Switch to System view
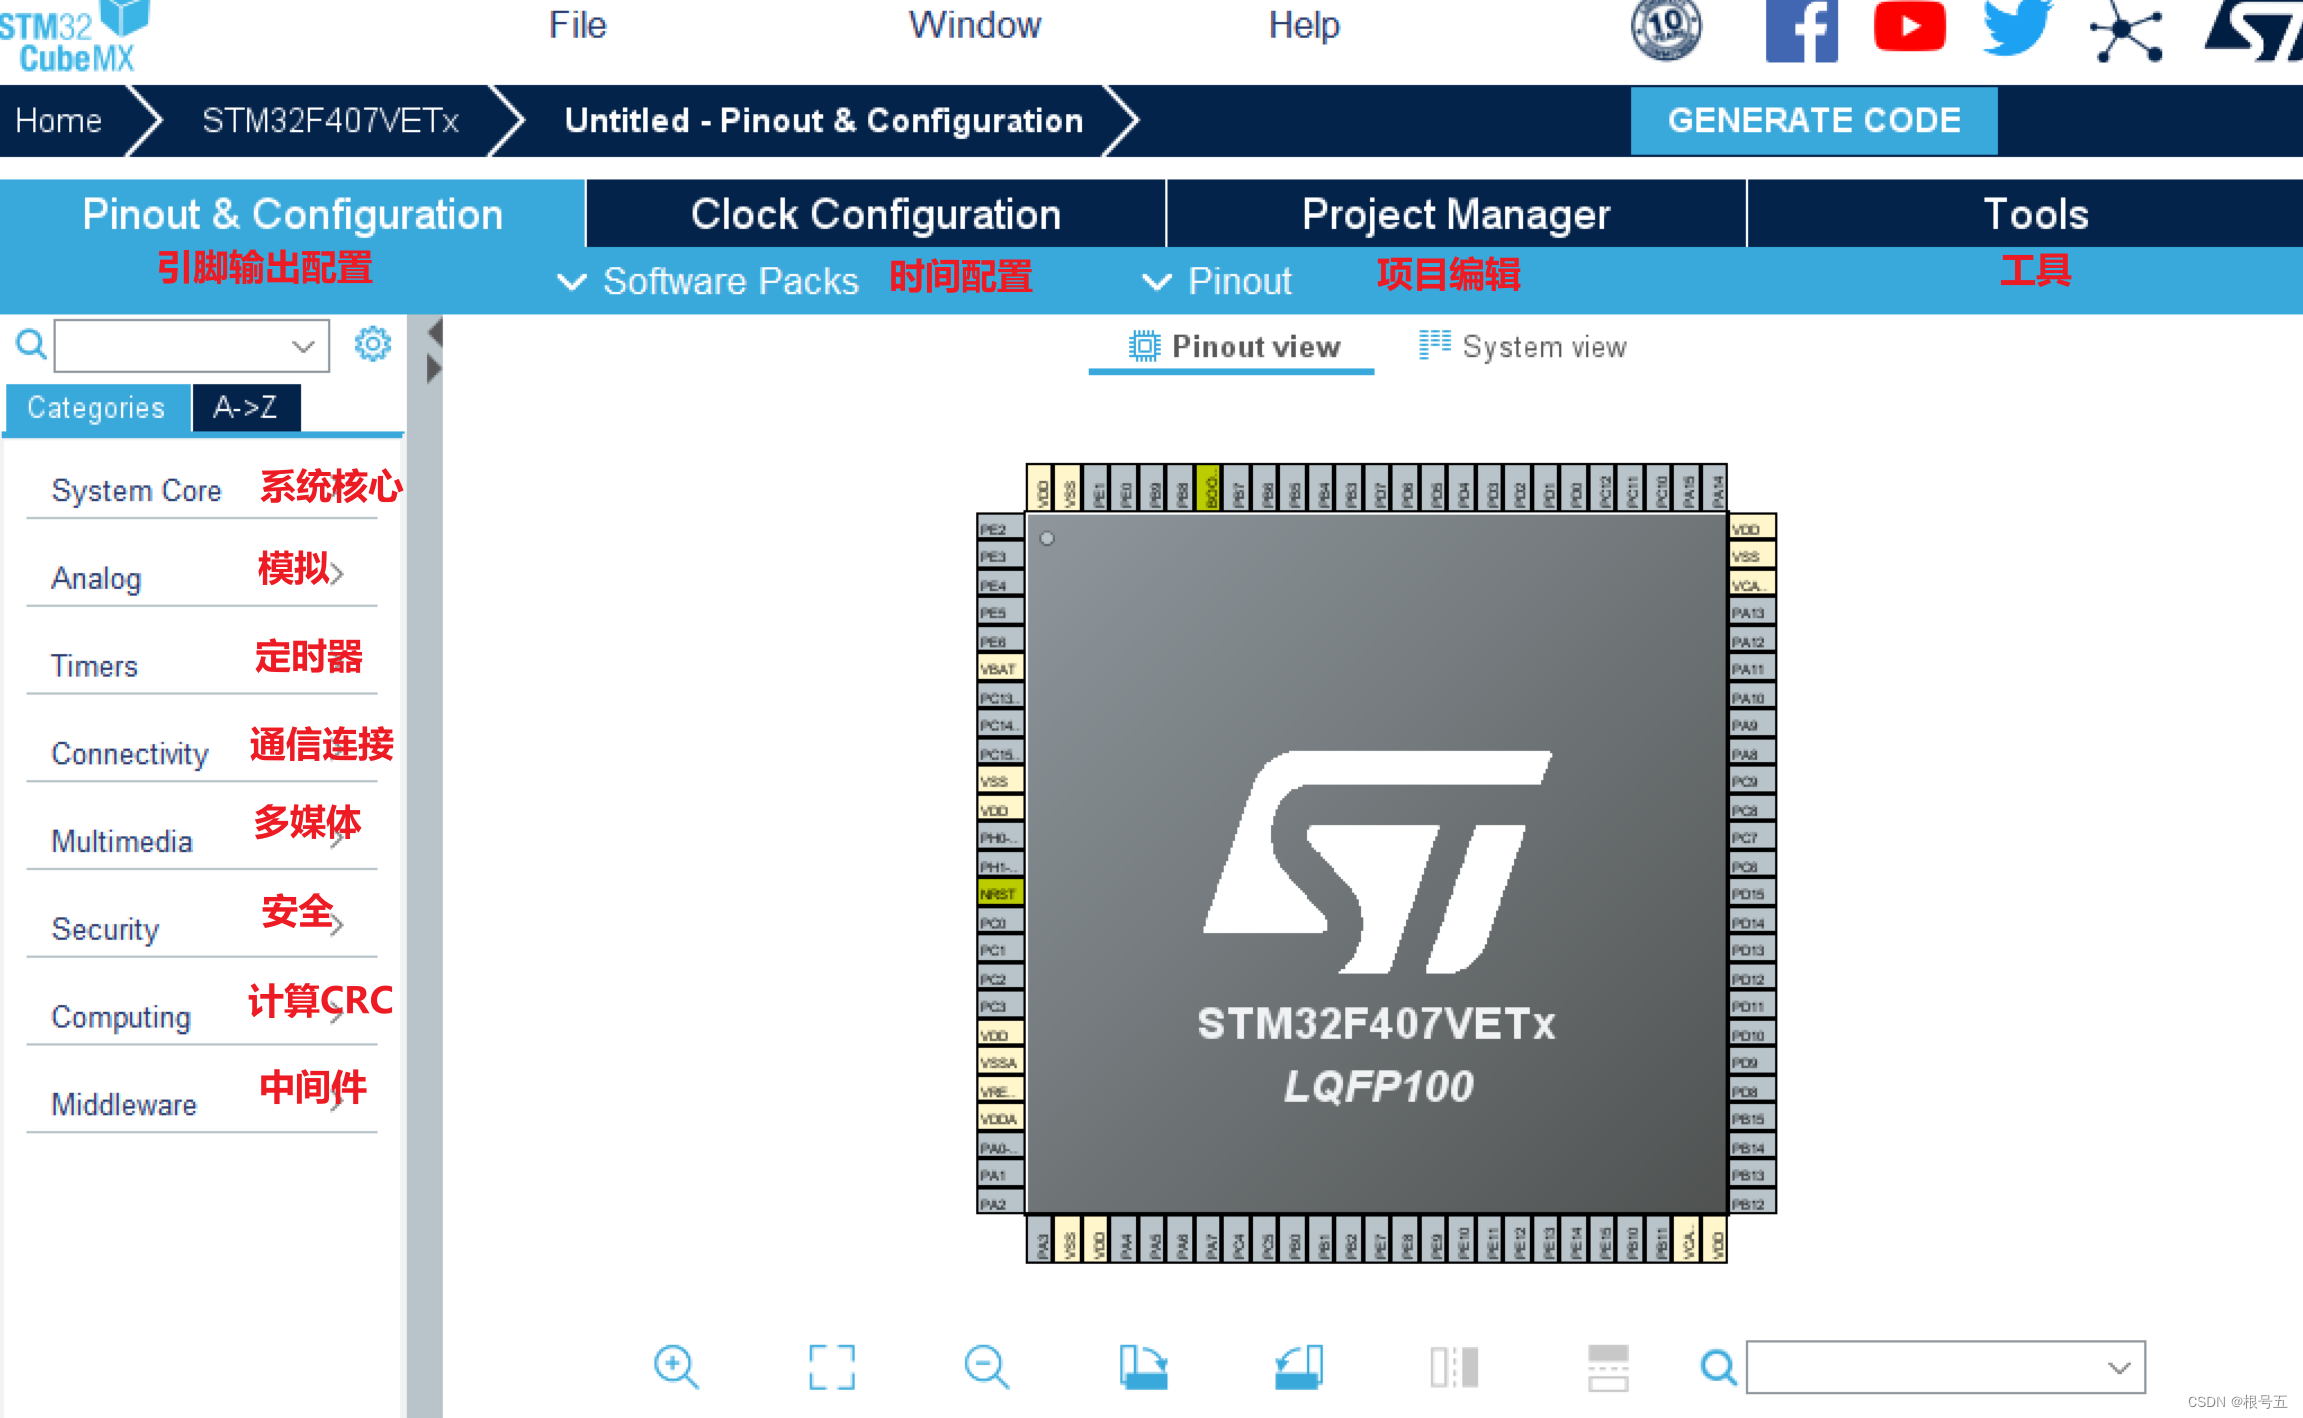2303x1418 pixels. point(1523,347)
